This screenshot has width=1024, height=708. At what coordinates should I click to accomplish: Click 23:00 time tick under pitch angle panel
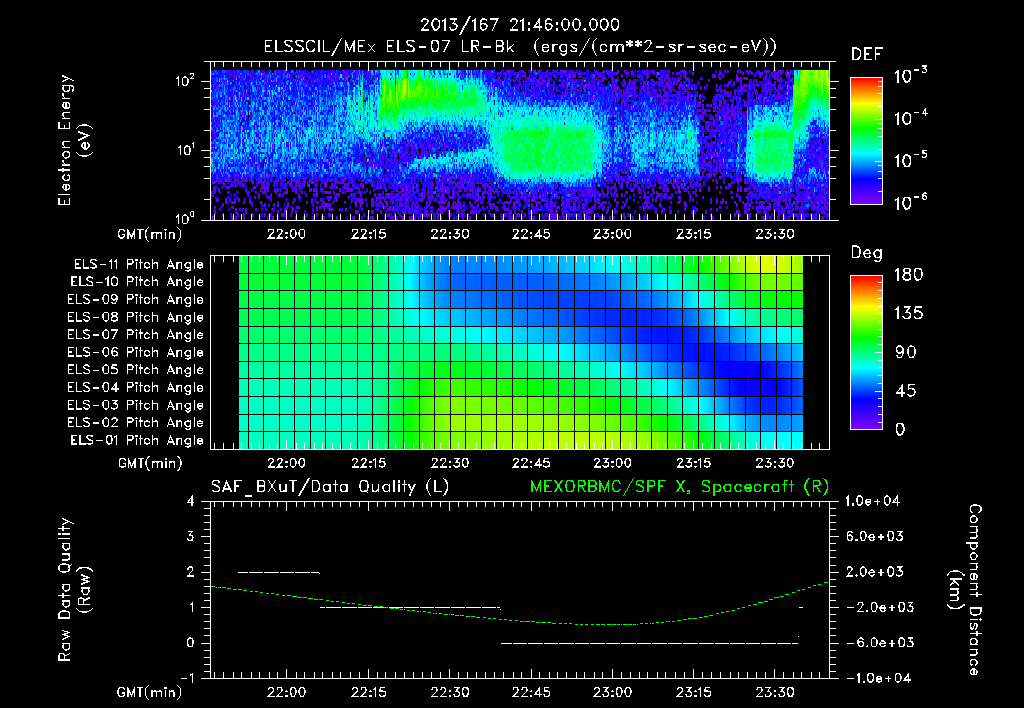tap(613, 464)
